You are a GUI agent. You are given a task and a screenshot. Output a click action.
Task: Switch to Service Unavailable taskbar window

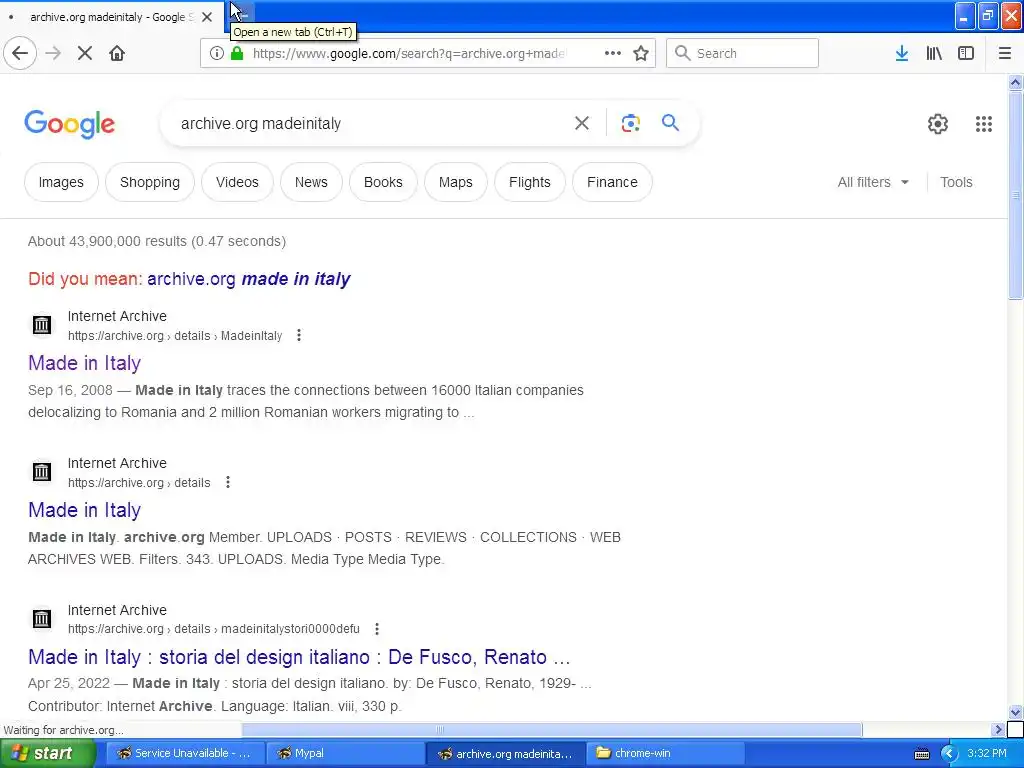click(184, 754)
